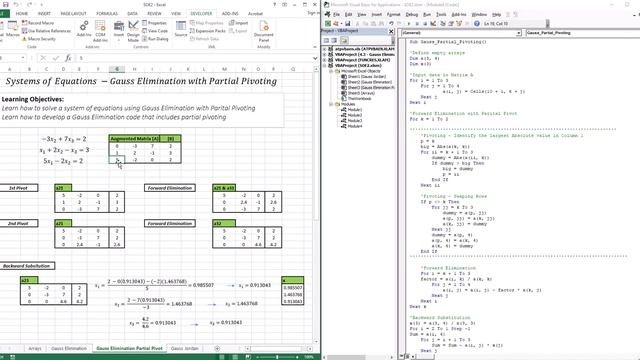Open the VBA Help question mark icon

[476, 24]
